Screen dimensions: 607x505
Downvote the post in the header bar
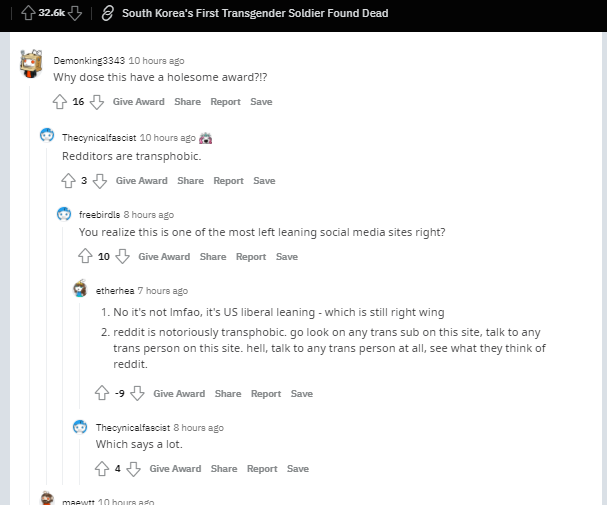(x=75, y=13)
